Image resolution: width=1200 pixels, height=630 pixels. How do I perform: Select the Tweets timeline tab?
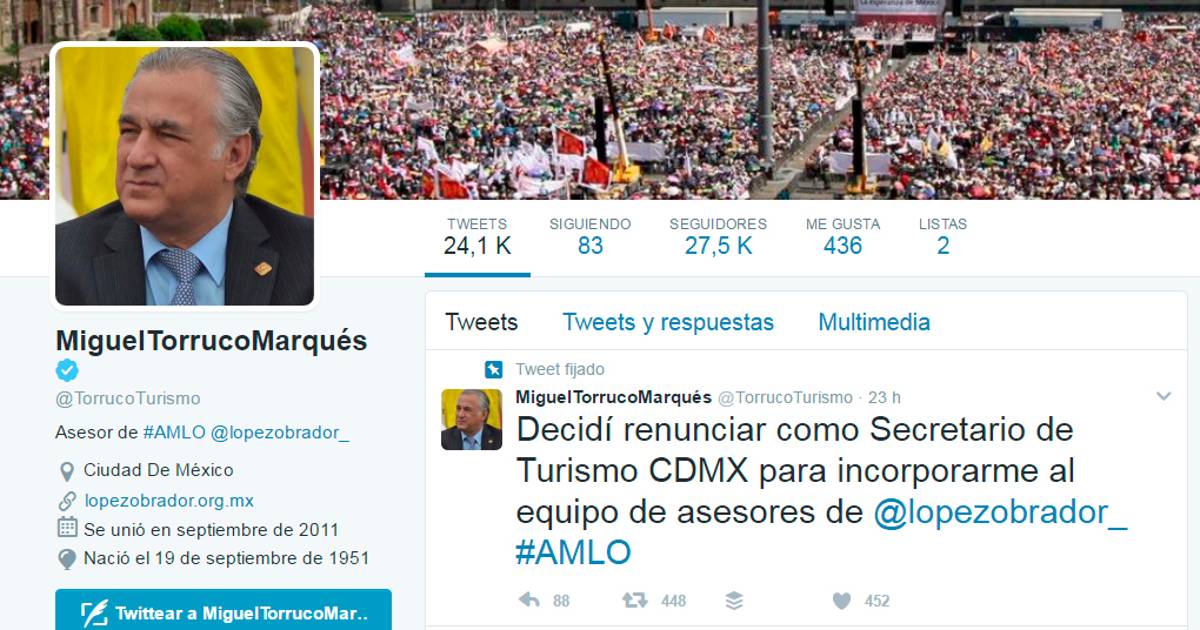tap(481, 322)
